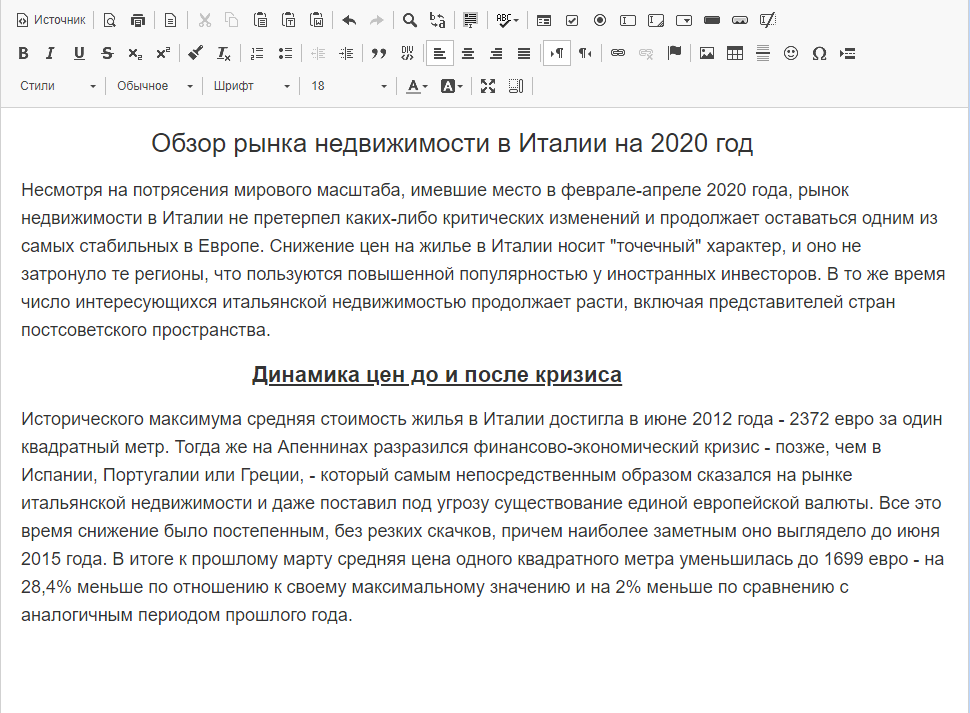Toggle Show Blocks view
The width and height of the screenshot is (970, 713).
[x=516, y=86]
